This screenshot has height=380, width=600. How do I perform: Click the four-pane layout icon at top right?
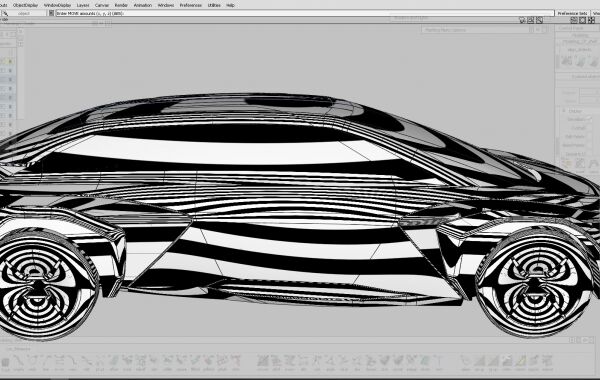coord(591,20)
